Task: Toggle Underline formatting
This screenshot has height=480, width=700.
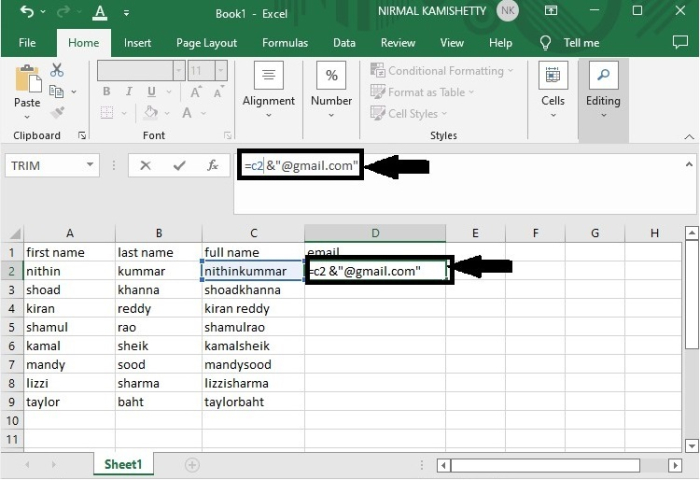Action: [x=151, y=92]
